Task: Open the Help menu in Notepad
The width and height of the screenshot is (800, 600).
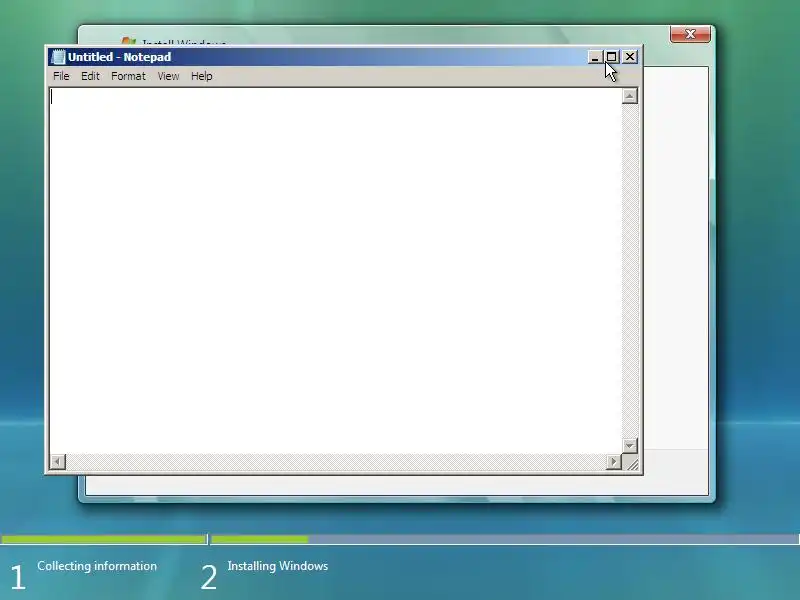Action: [x=202, y=76]
